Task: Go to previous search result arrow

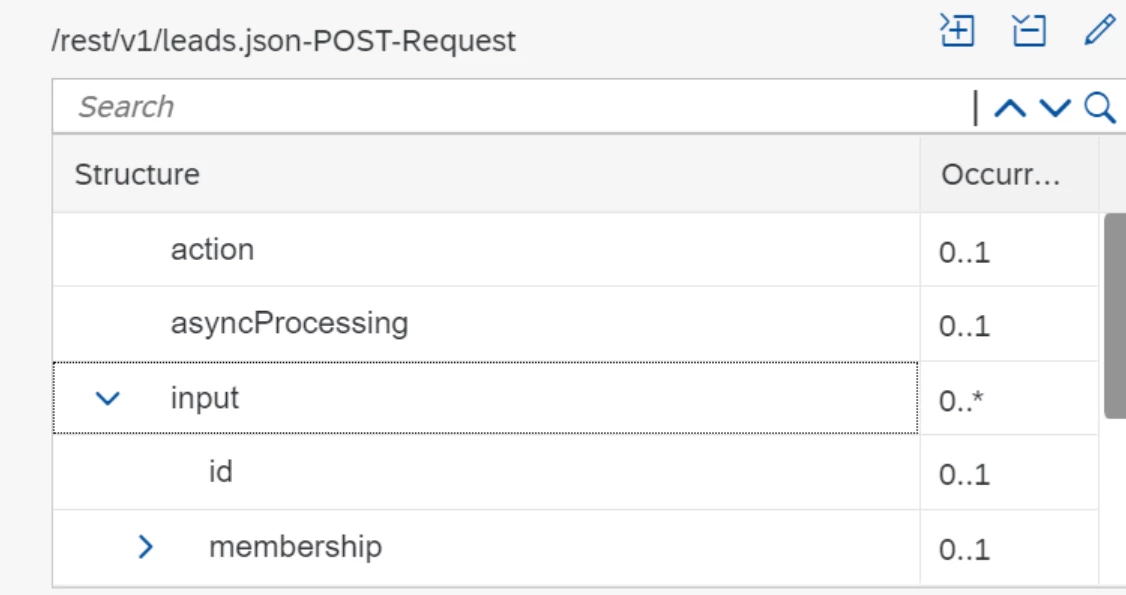Action: [x=1010, y=108]
